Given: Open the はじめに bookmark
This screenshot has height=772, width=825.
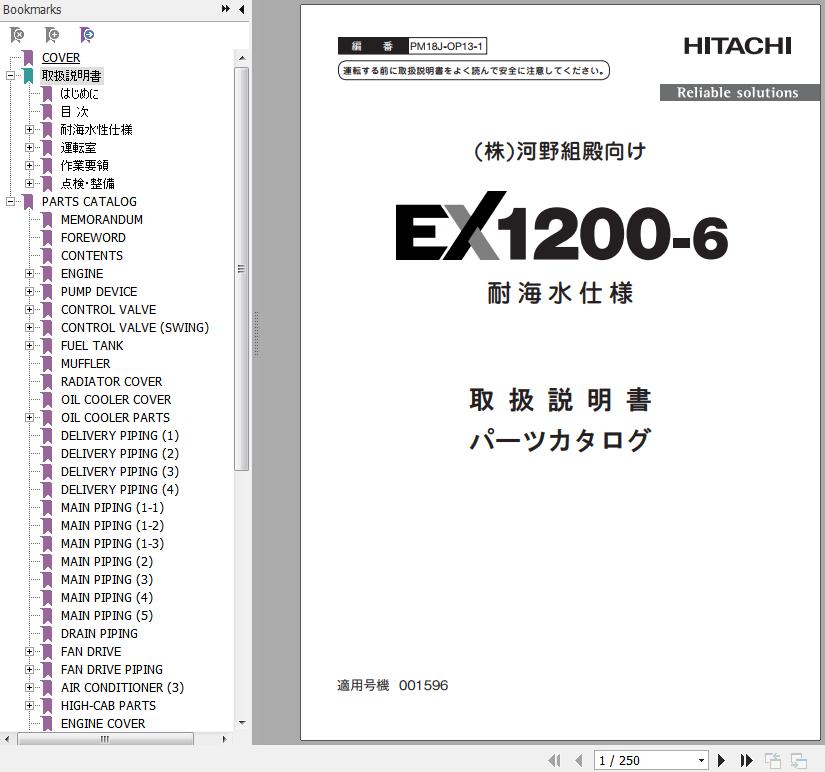Looking at the screenshot, I should [x=79, y=94].
